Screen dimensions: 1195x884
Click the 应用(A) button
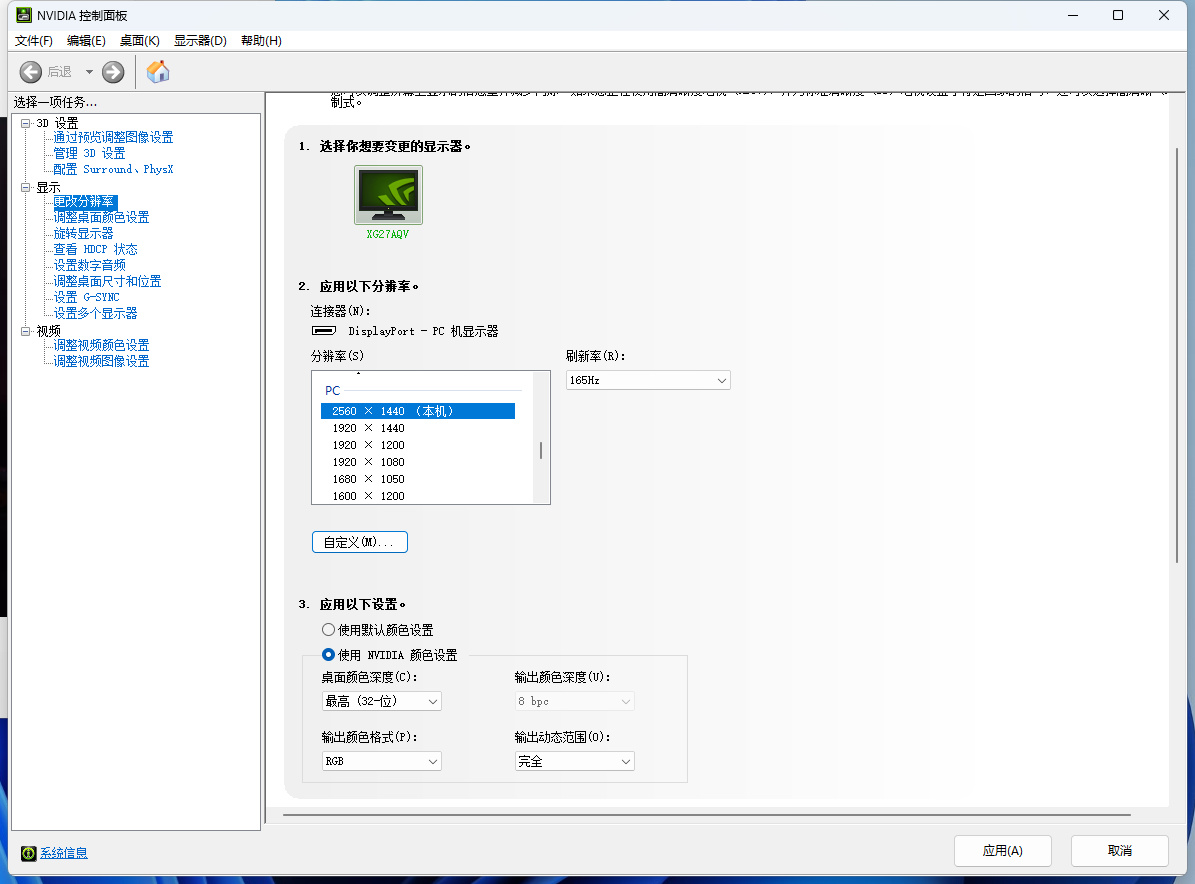coord(1003,851)
